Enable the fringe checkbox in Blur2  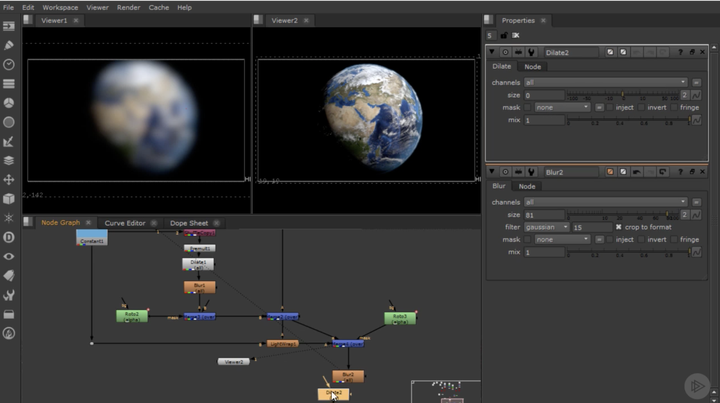pos(674,240)
